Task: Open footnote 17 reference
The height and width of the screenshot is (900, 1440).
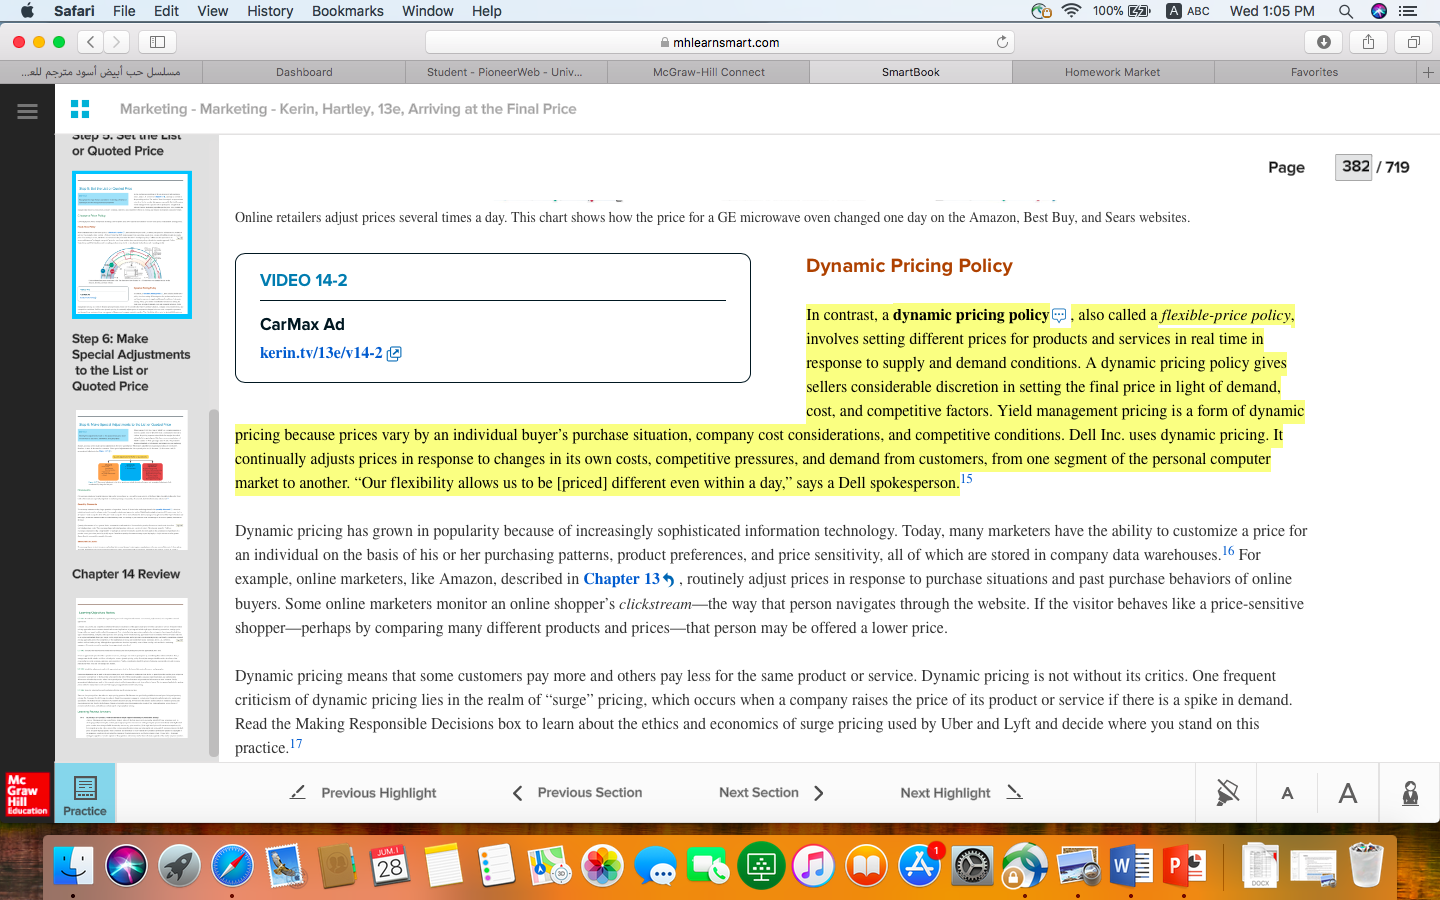Action: pos(295,744)
